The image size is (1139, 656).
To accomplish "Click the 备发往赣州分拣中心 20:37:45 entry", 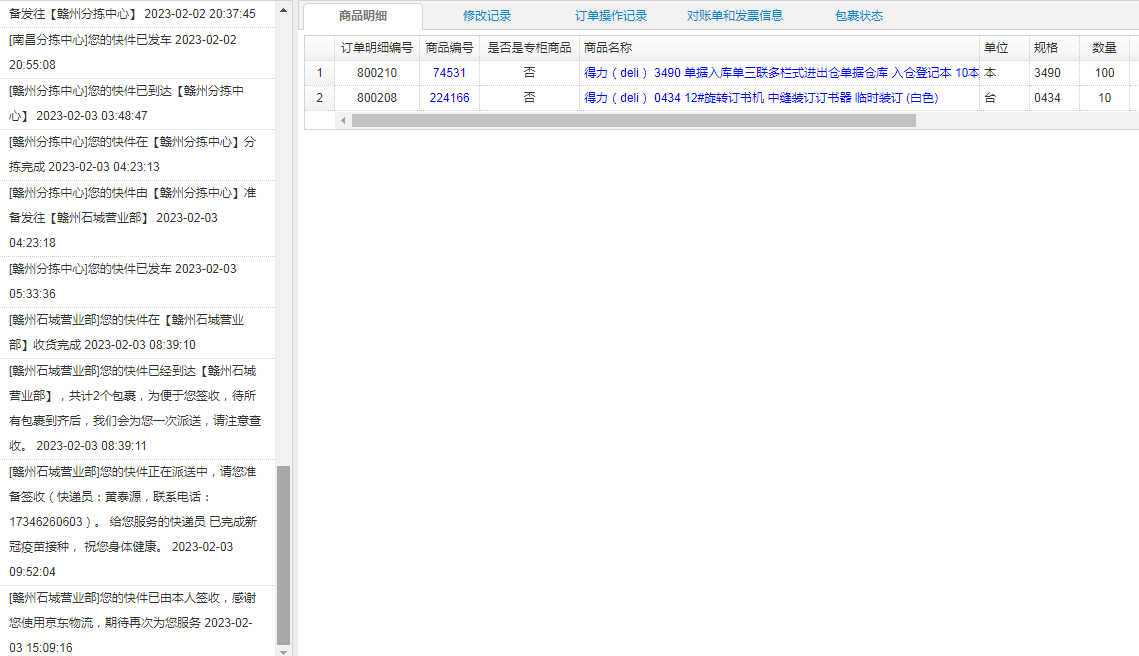I will point(137,14).
